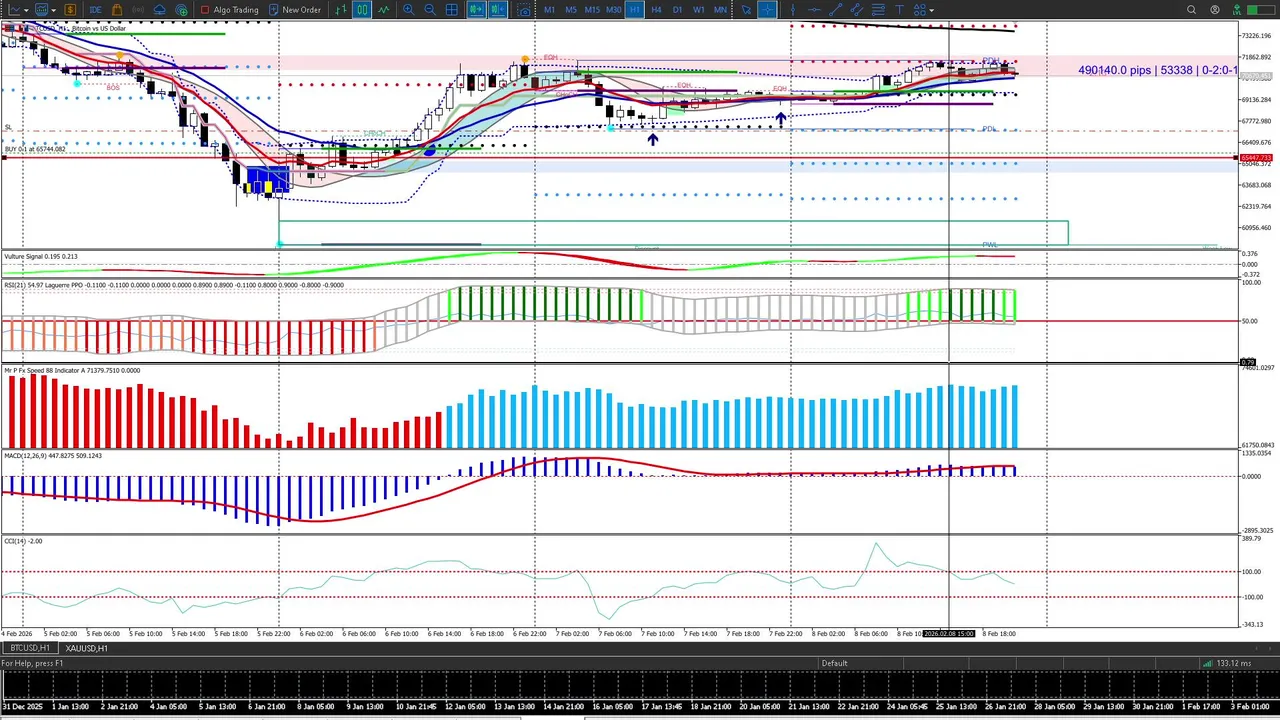Toggle the chart grid tile icon
1280x720 pixels.
pyautogui.click(x=452, y=10)
